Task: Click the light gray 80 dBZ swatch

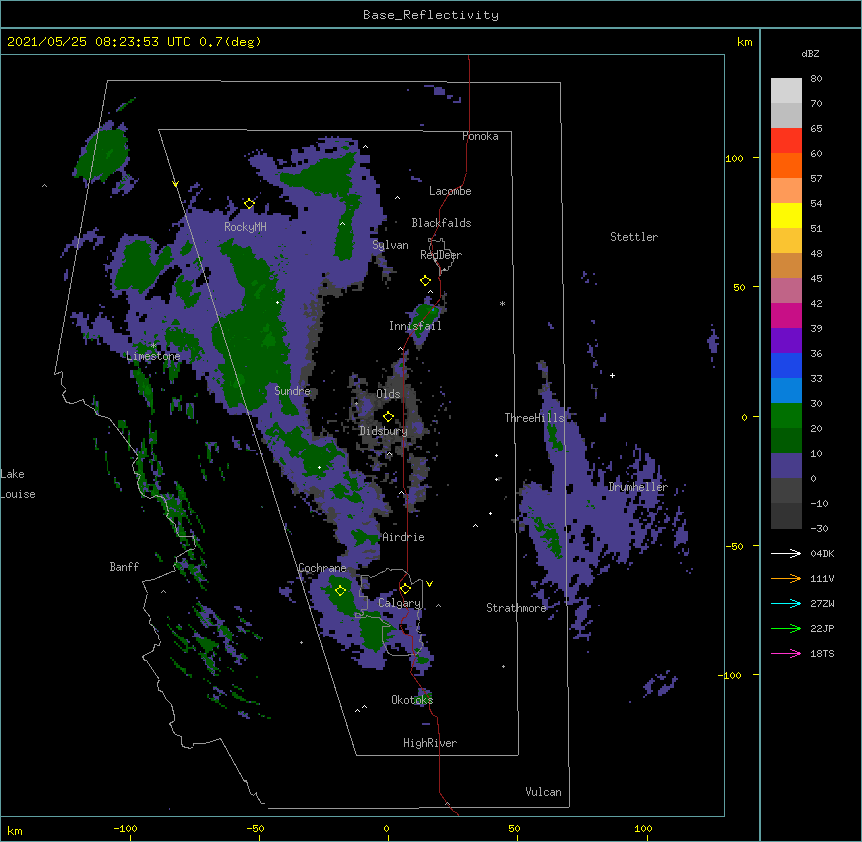Action: tap(786, 91)
